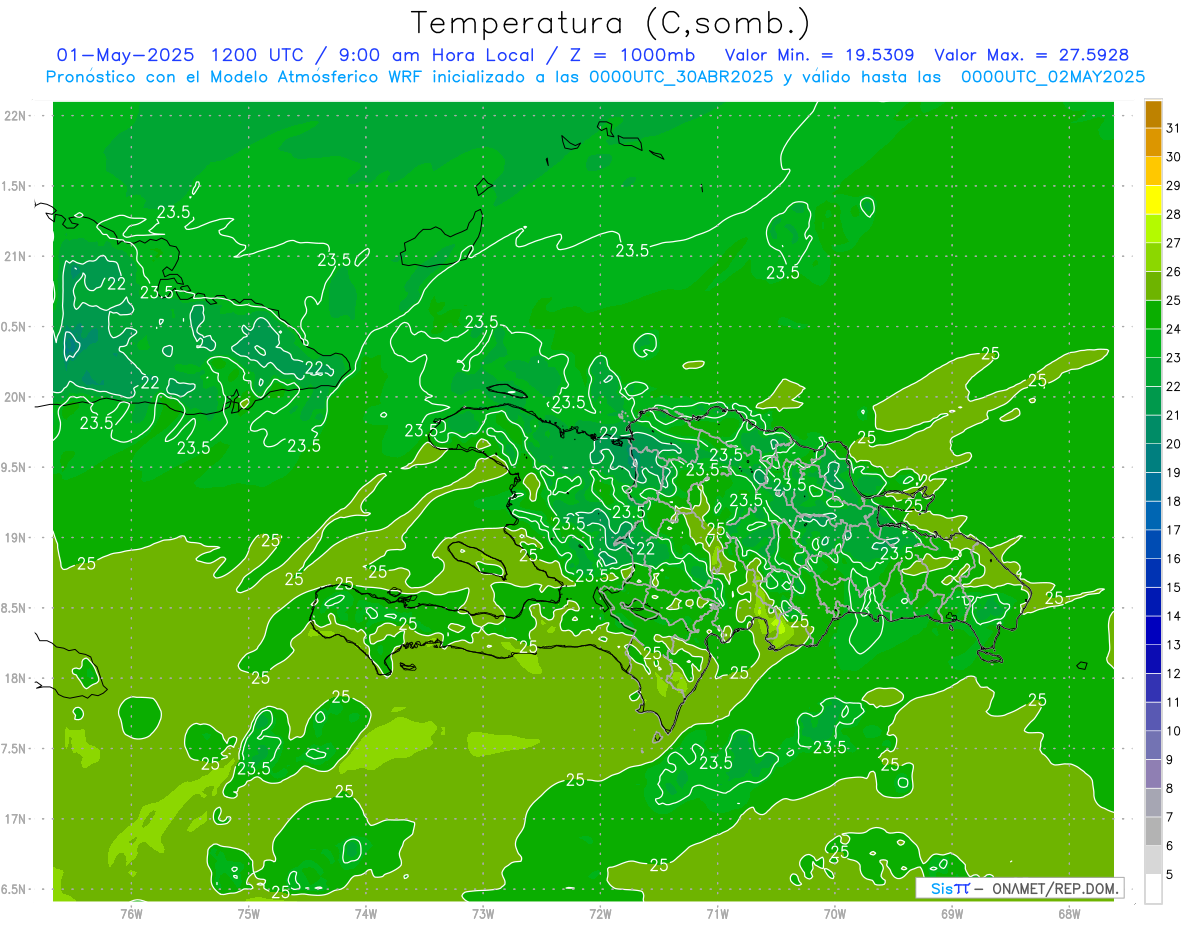Viewport: 1200px width, 927px height.
Task: Click the colorbar label 8
Action: point(1170,788)
